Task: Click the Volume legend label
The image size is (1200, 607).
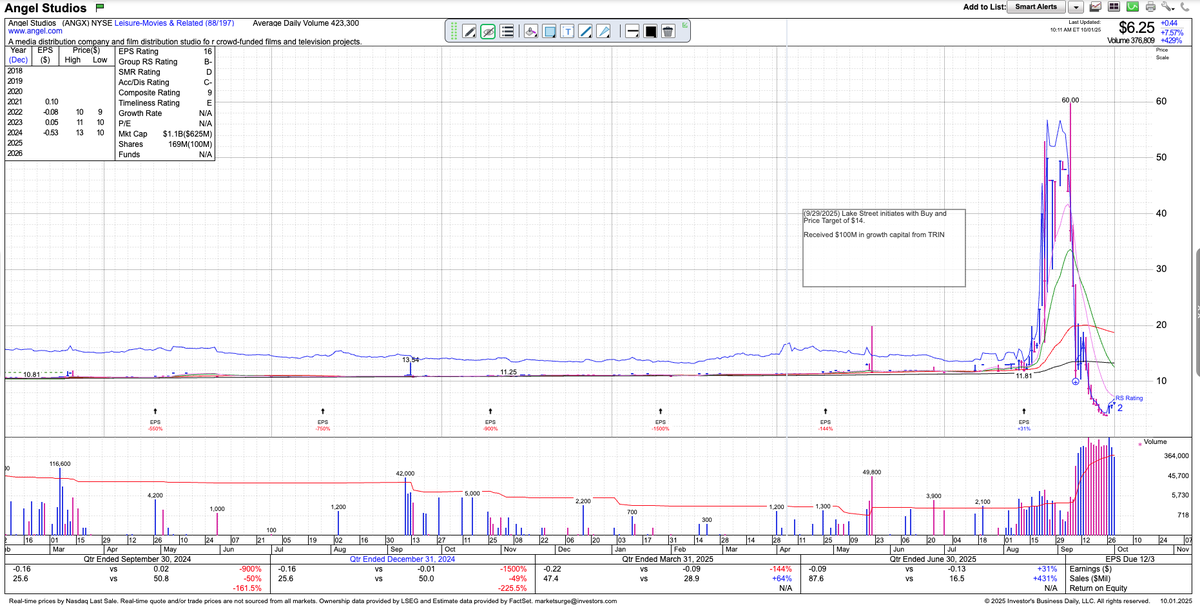Action: click(1154, 441)
